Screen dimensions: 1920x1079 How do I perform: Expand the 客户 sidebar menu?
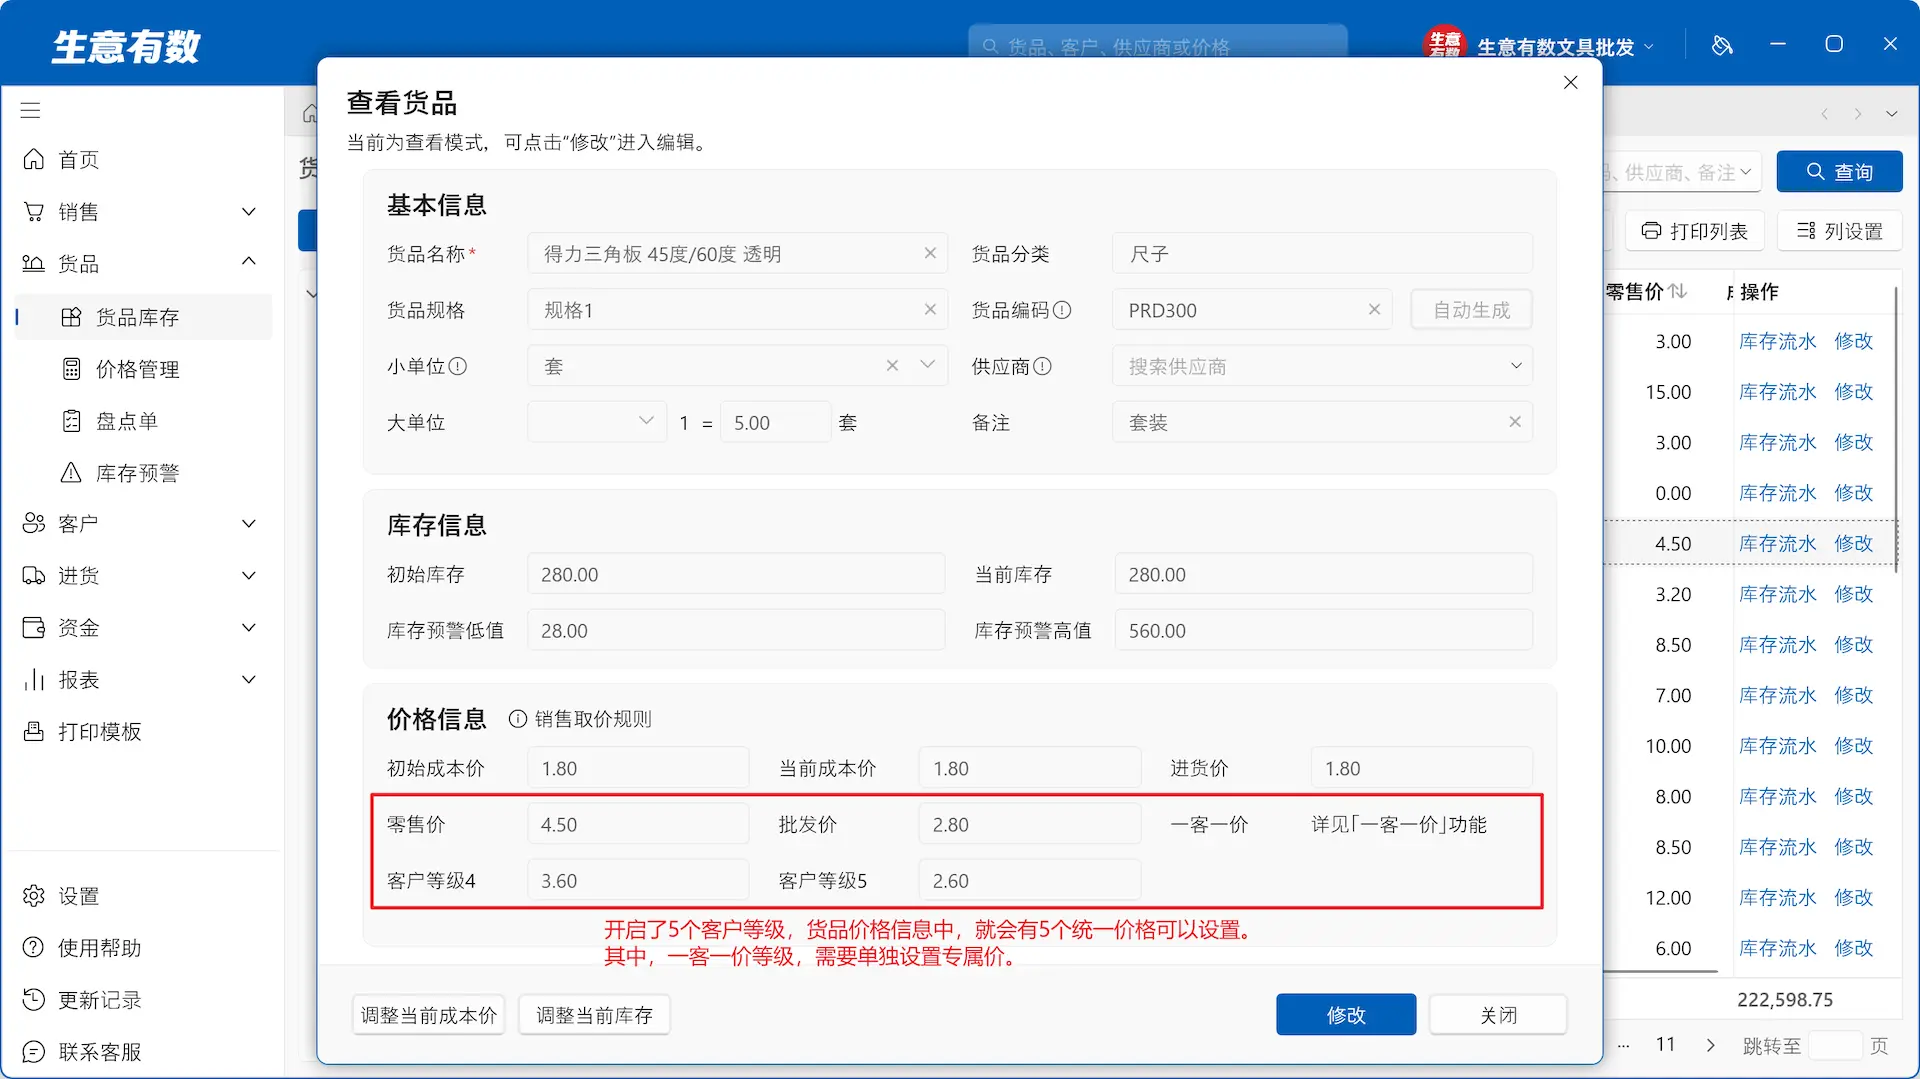tap(249, 524)
